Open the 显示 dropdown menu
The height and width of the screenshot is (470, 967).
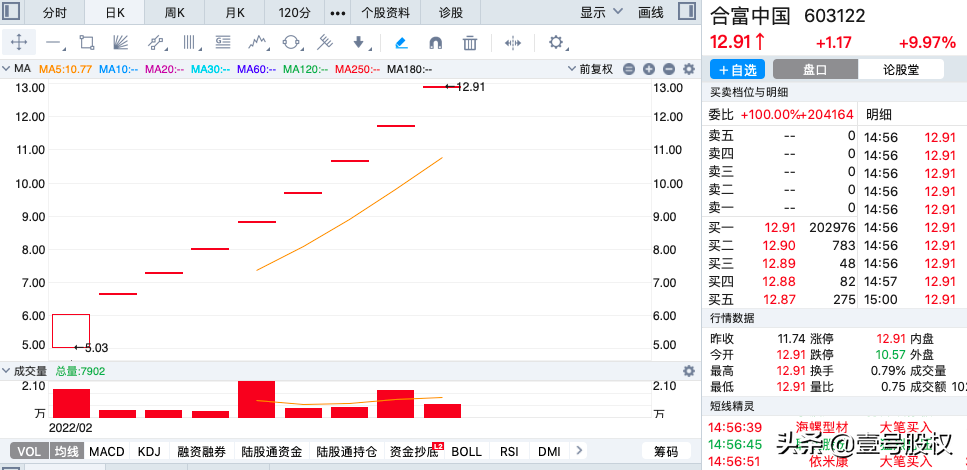602,12
